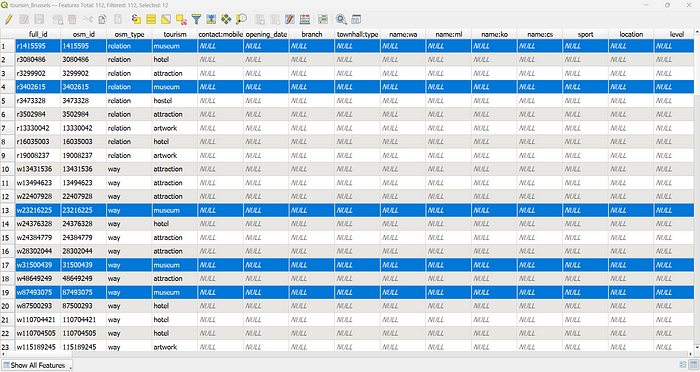
Task: Click the paste features icon
Action: 117,19
